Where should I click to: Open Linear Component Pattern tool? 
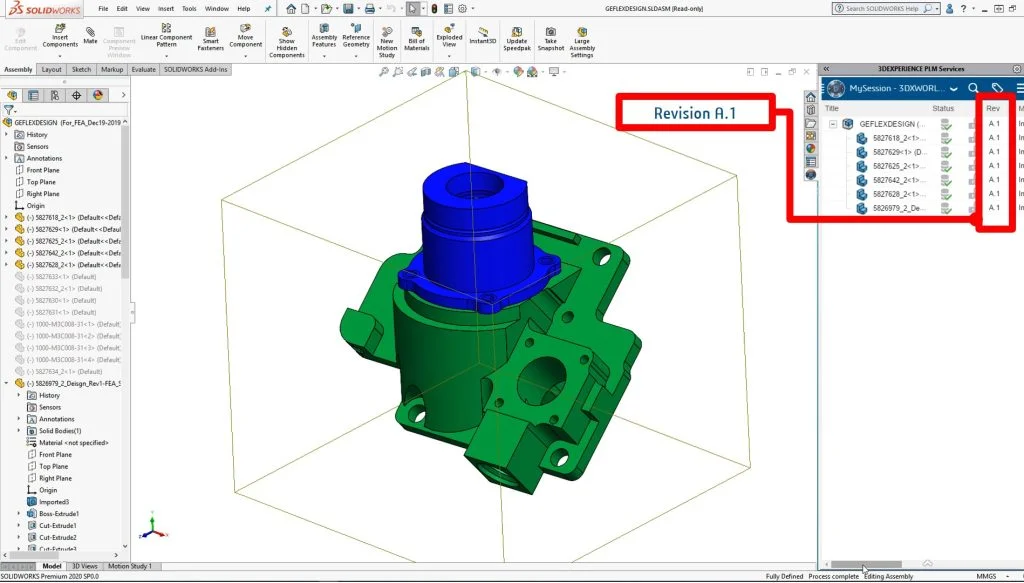coord(166,37)
